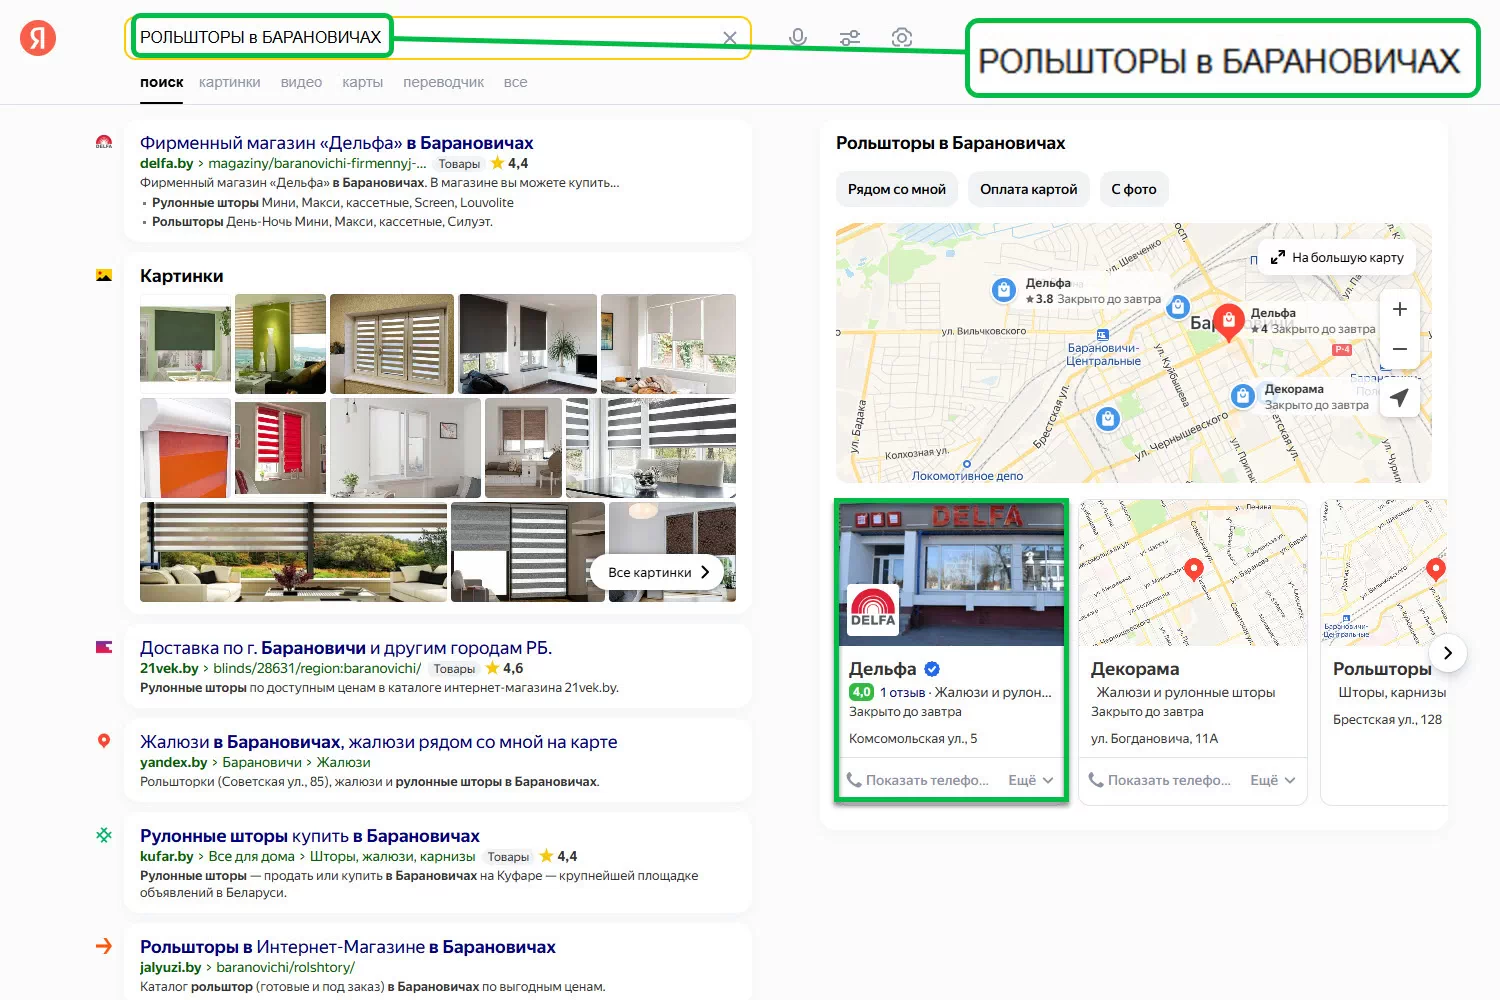Toggle the 'Рядом со мной' filter
1500x1000 pixels.
click(x=896, y=189)
